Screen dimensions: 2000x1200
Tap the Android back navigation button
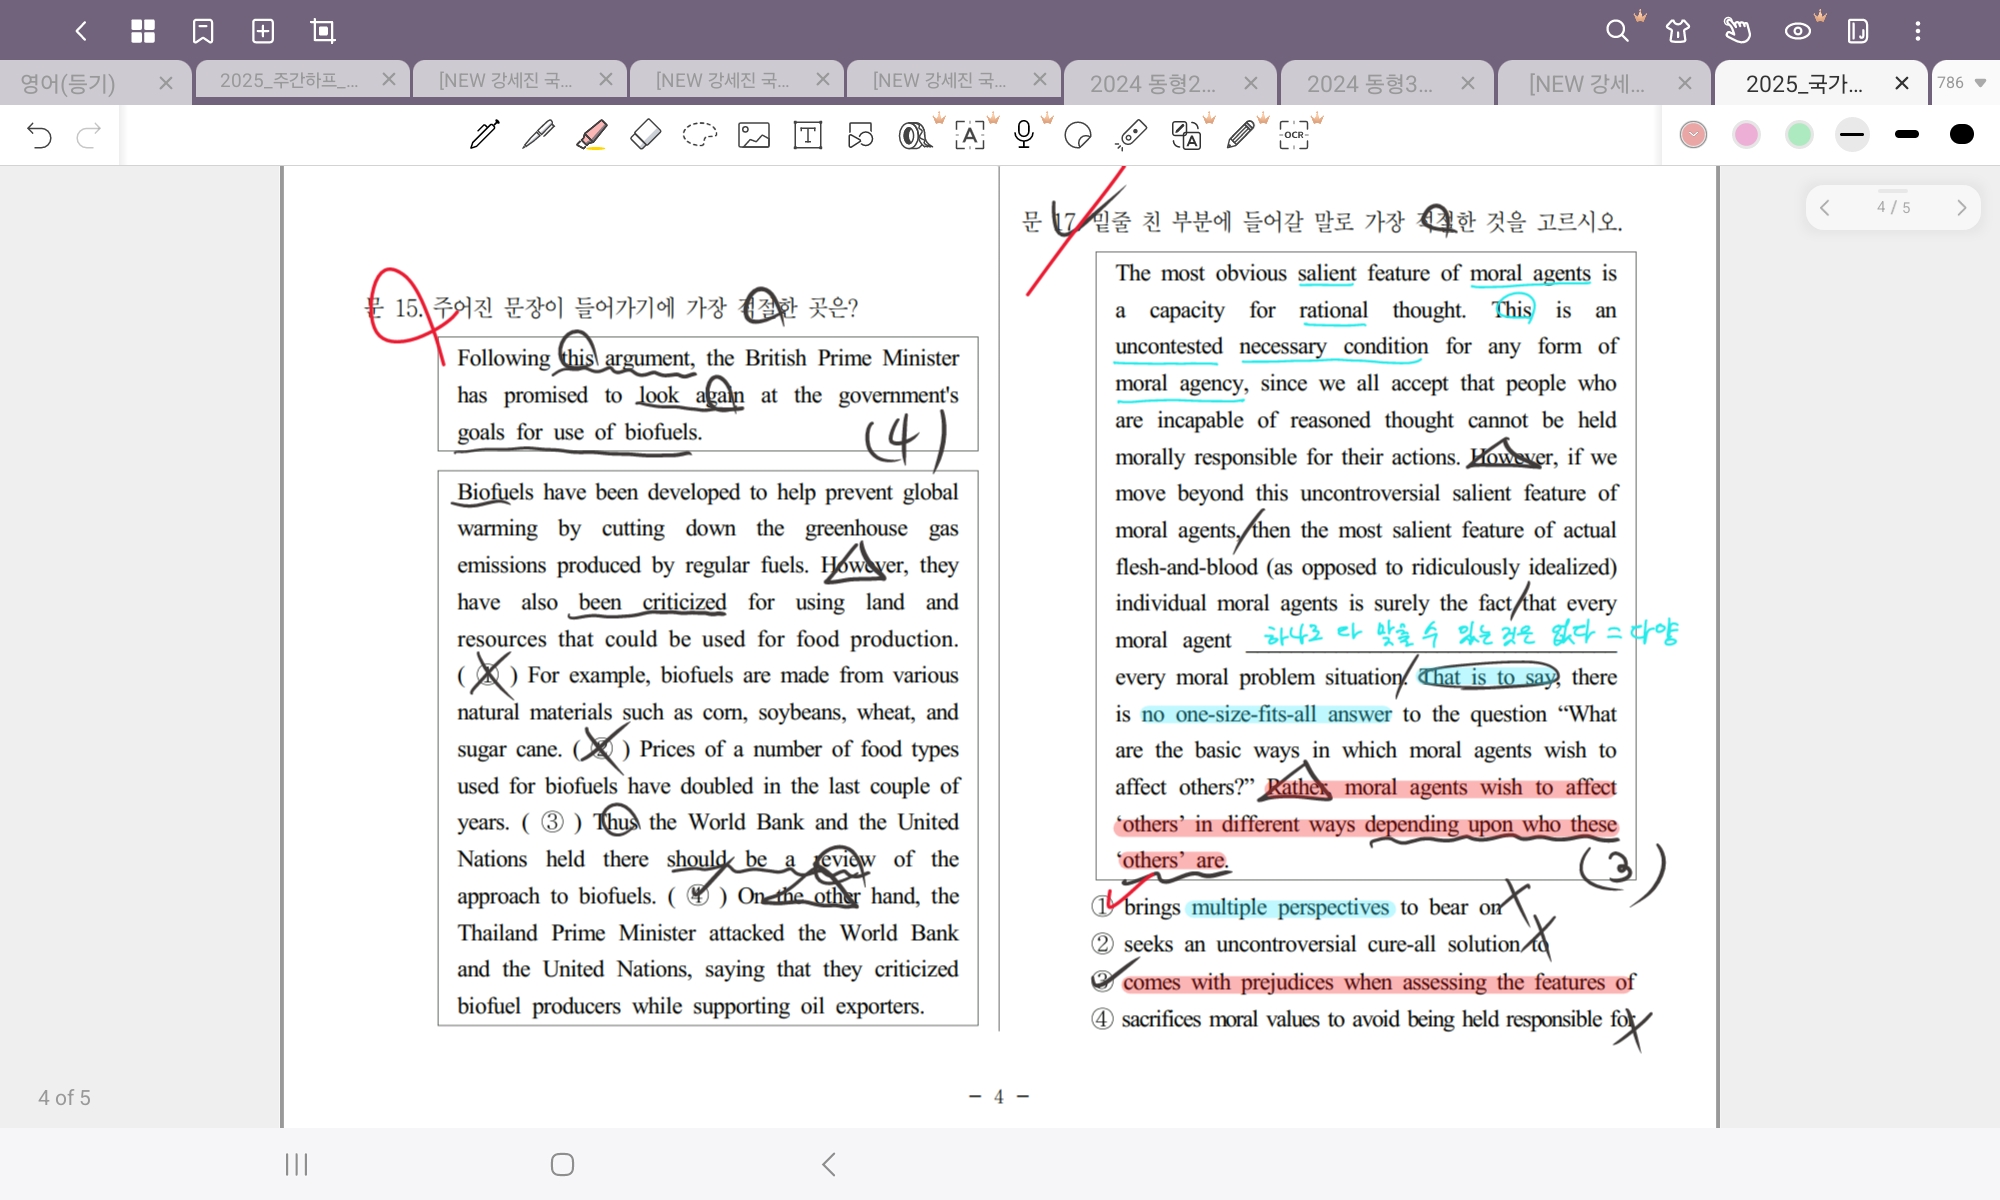[x=829, y=1164]
